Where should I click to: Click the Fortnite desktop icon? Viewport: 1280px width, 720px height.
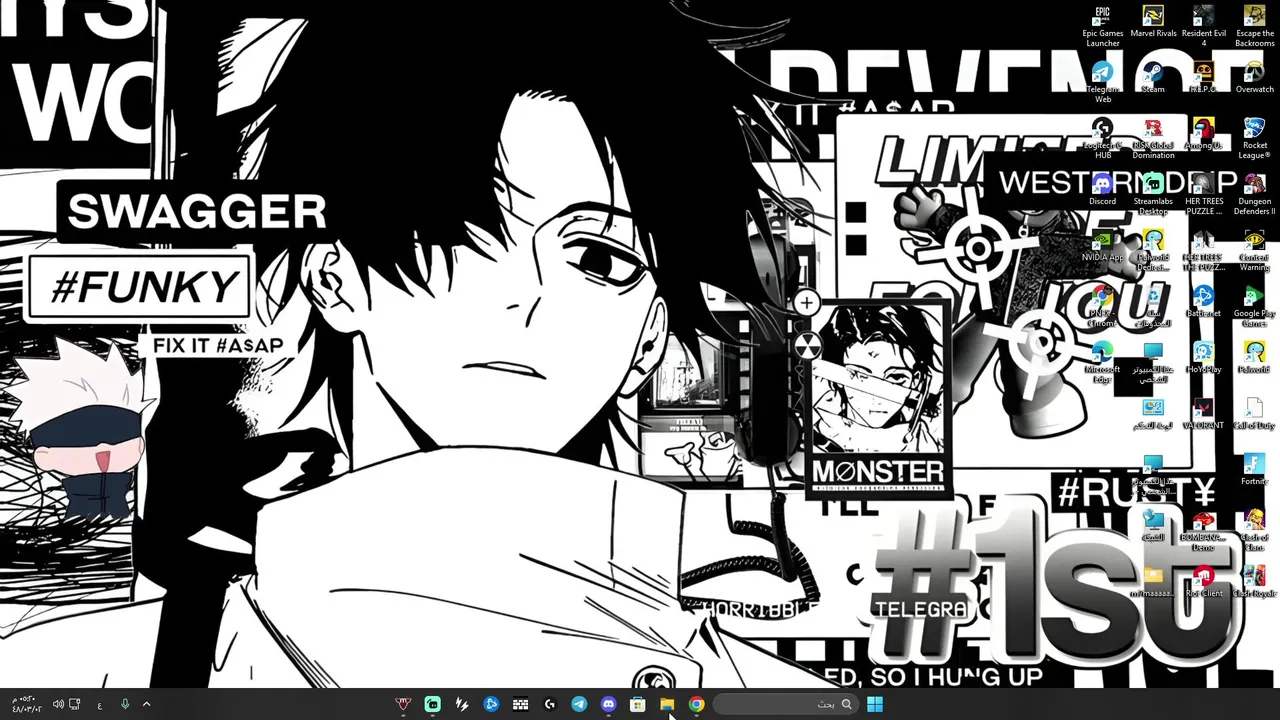point(1254,470)
